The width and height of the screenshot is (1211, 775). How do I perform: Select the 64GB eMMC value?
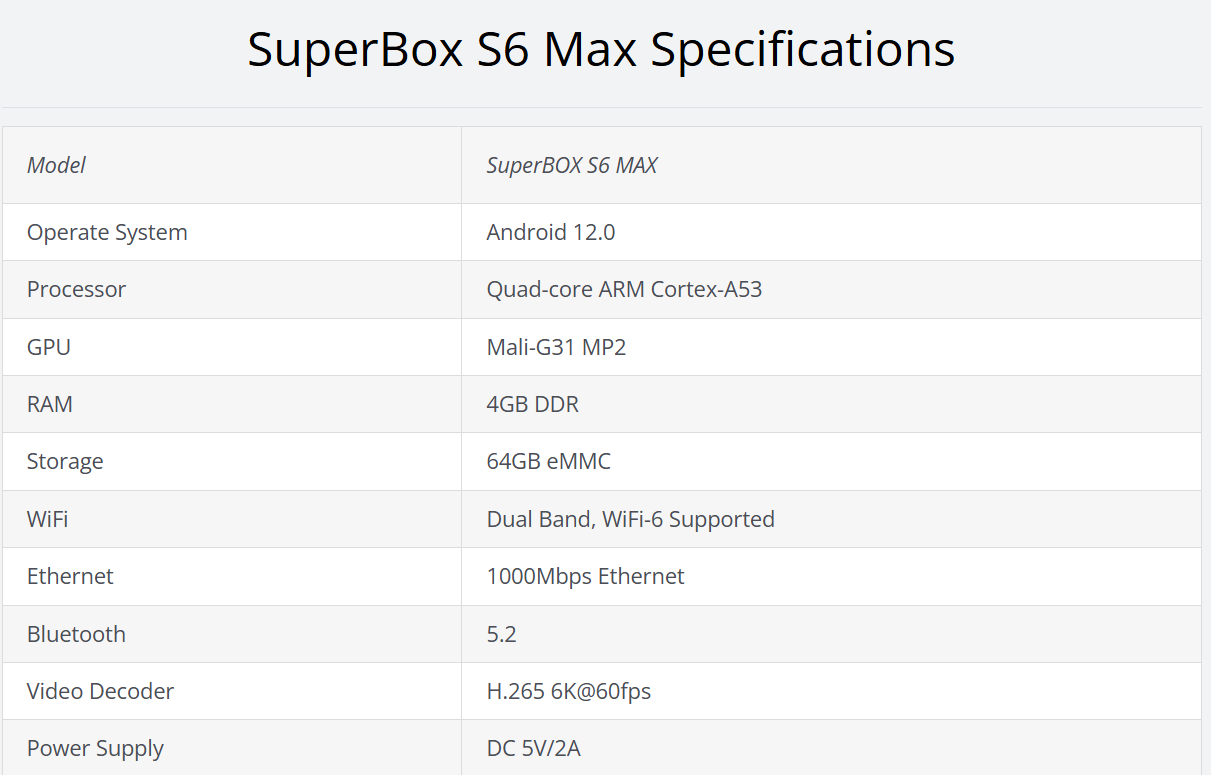click(x=548, y=461)
